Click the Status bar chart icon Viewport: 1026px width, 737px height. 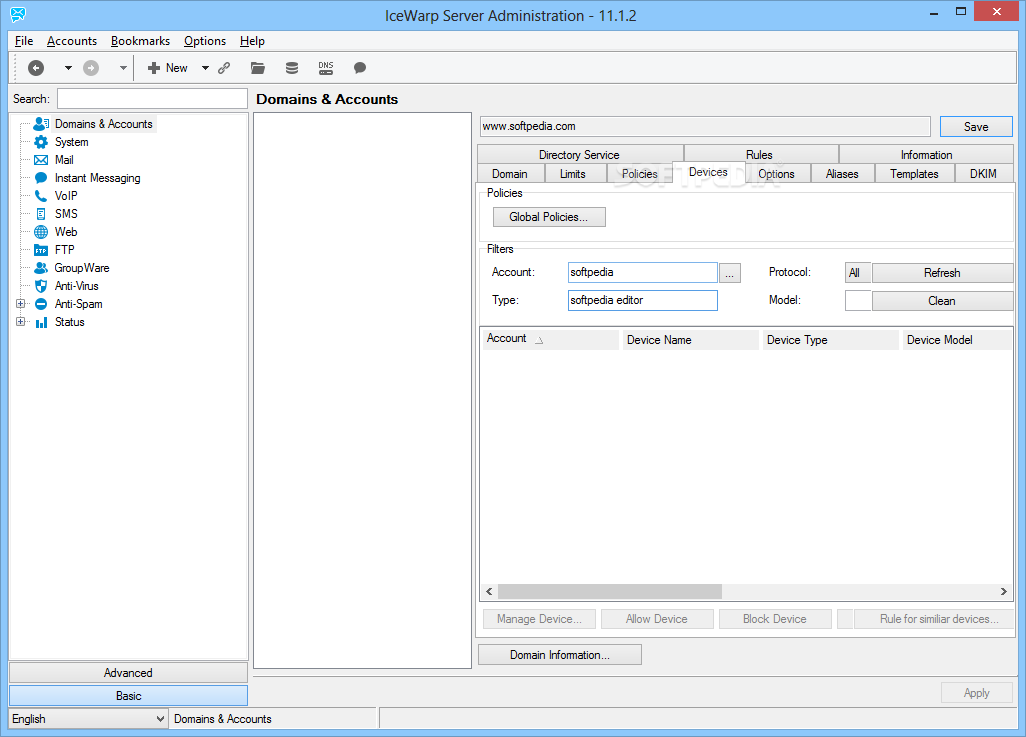pos(41,322)
